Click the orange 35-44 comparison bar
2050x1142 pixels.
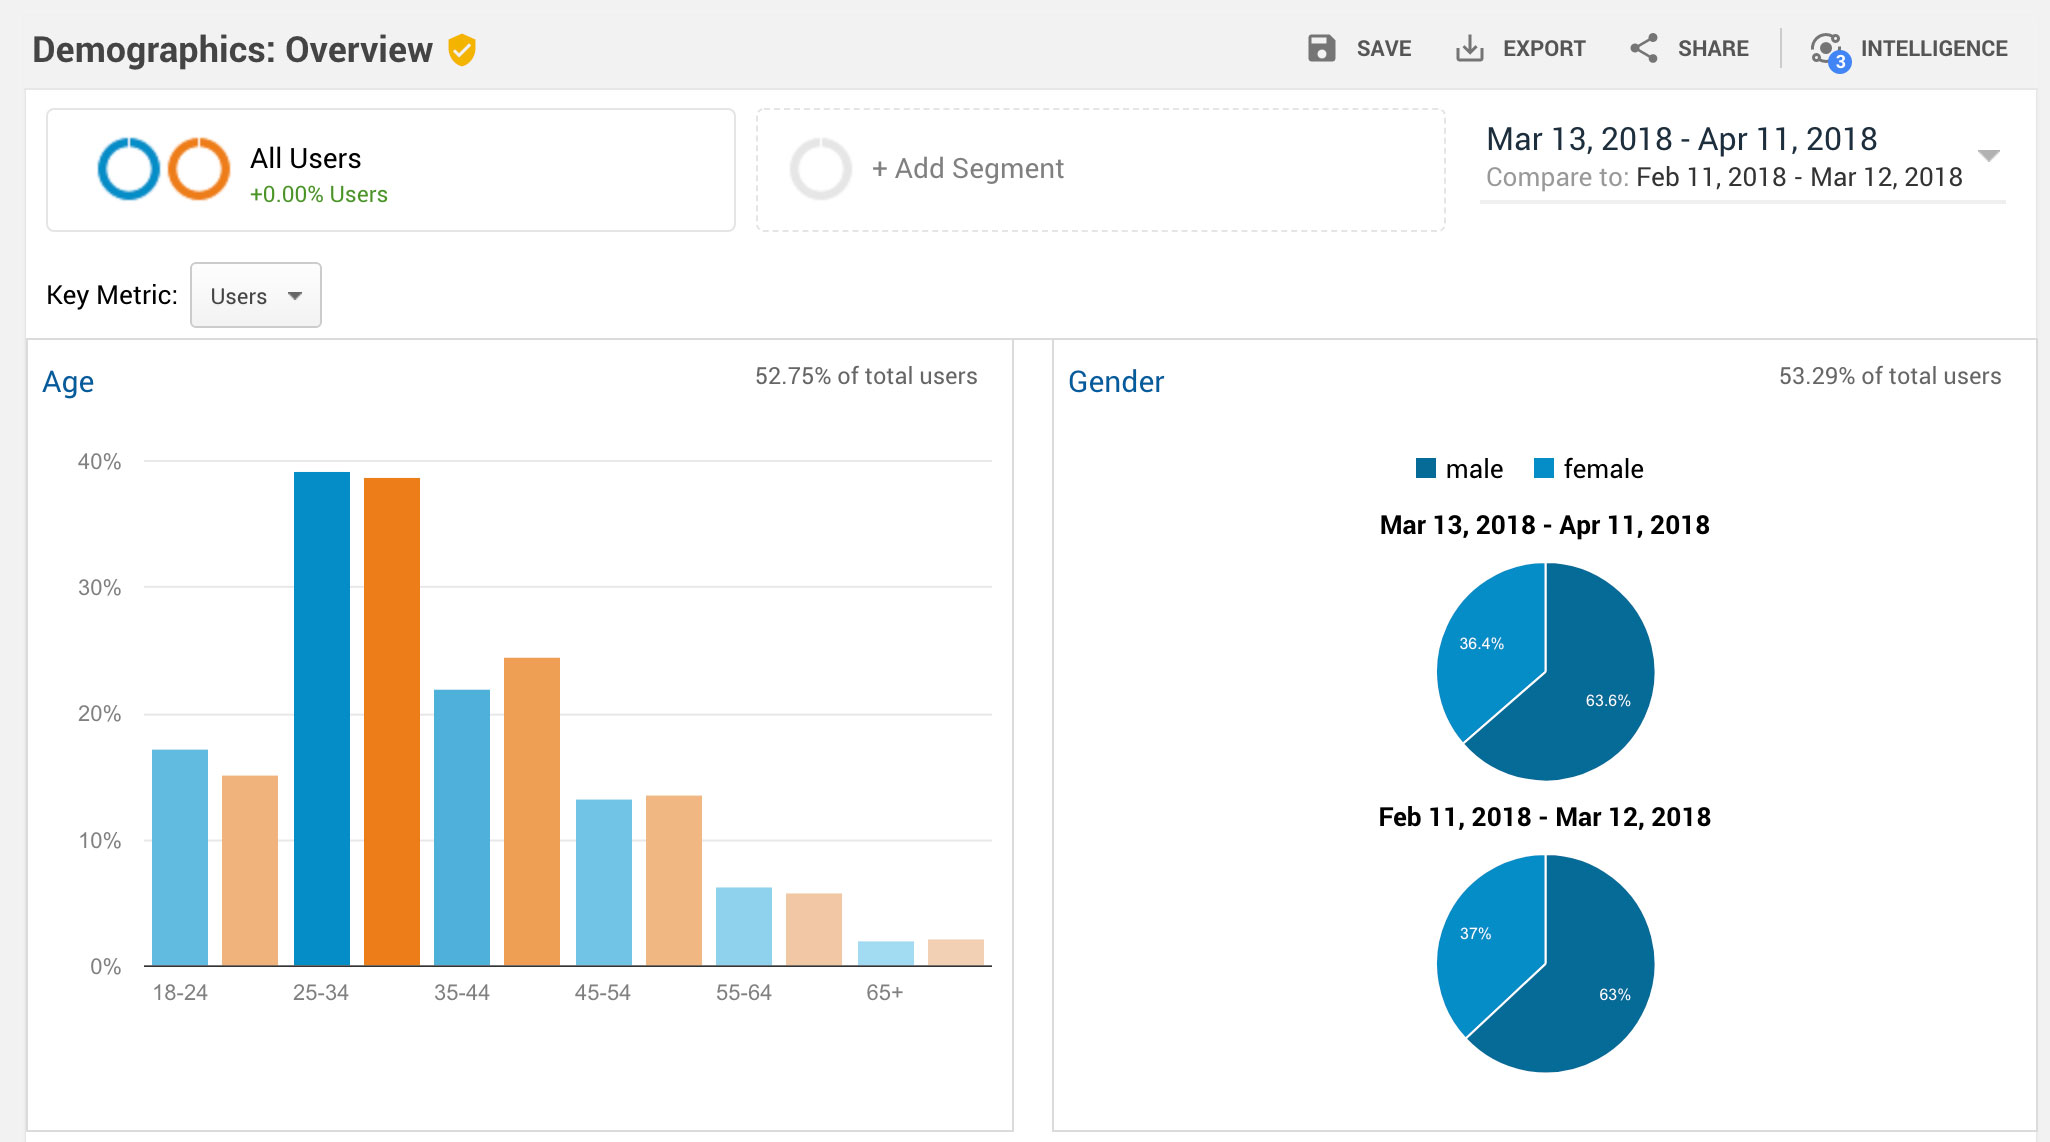tap(532, 812)
